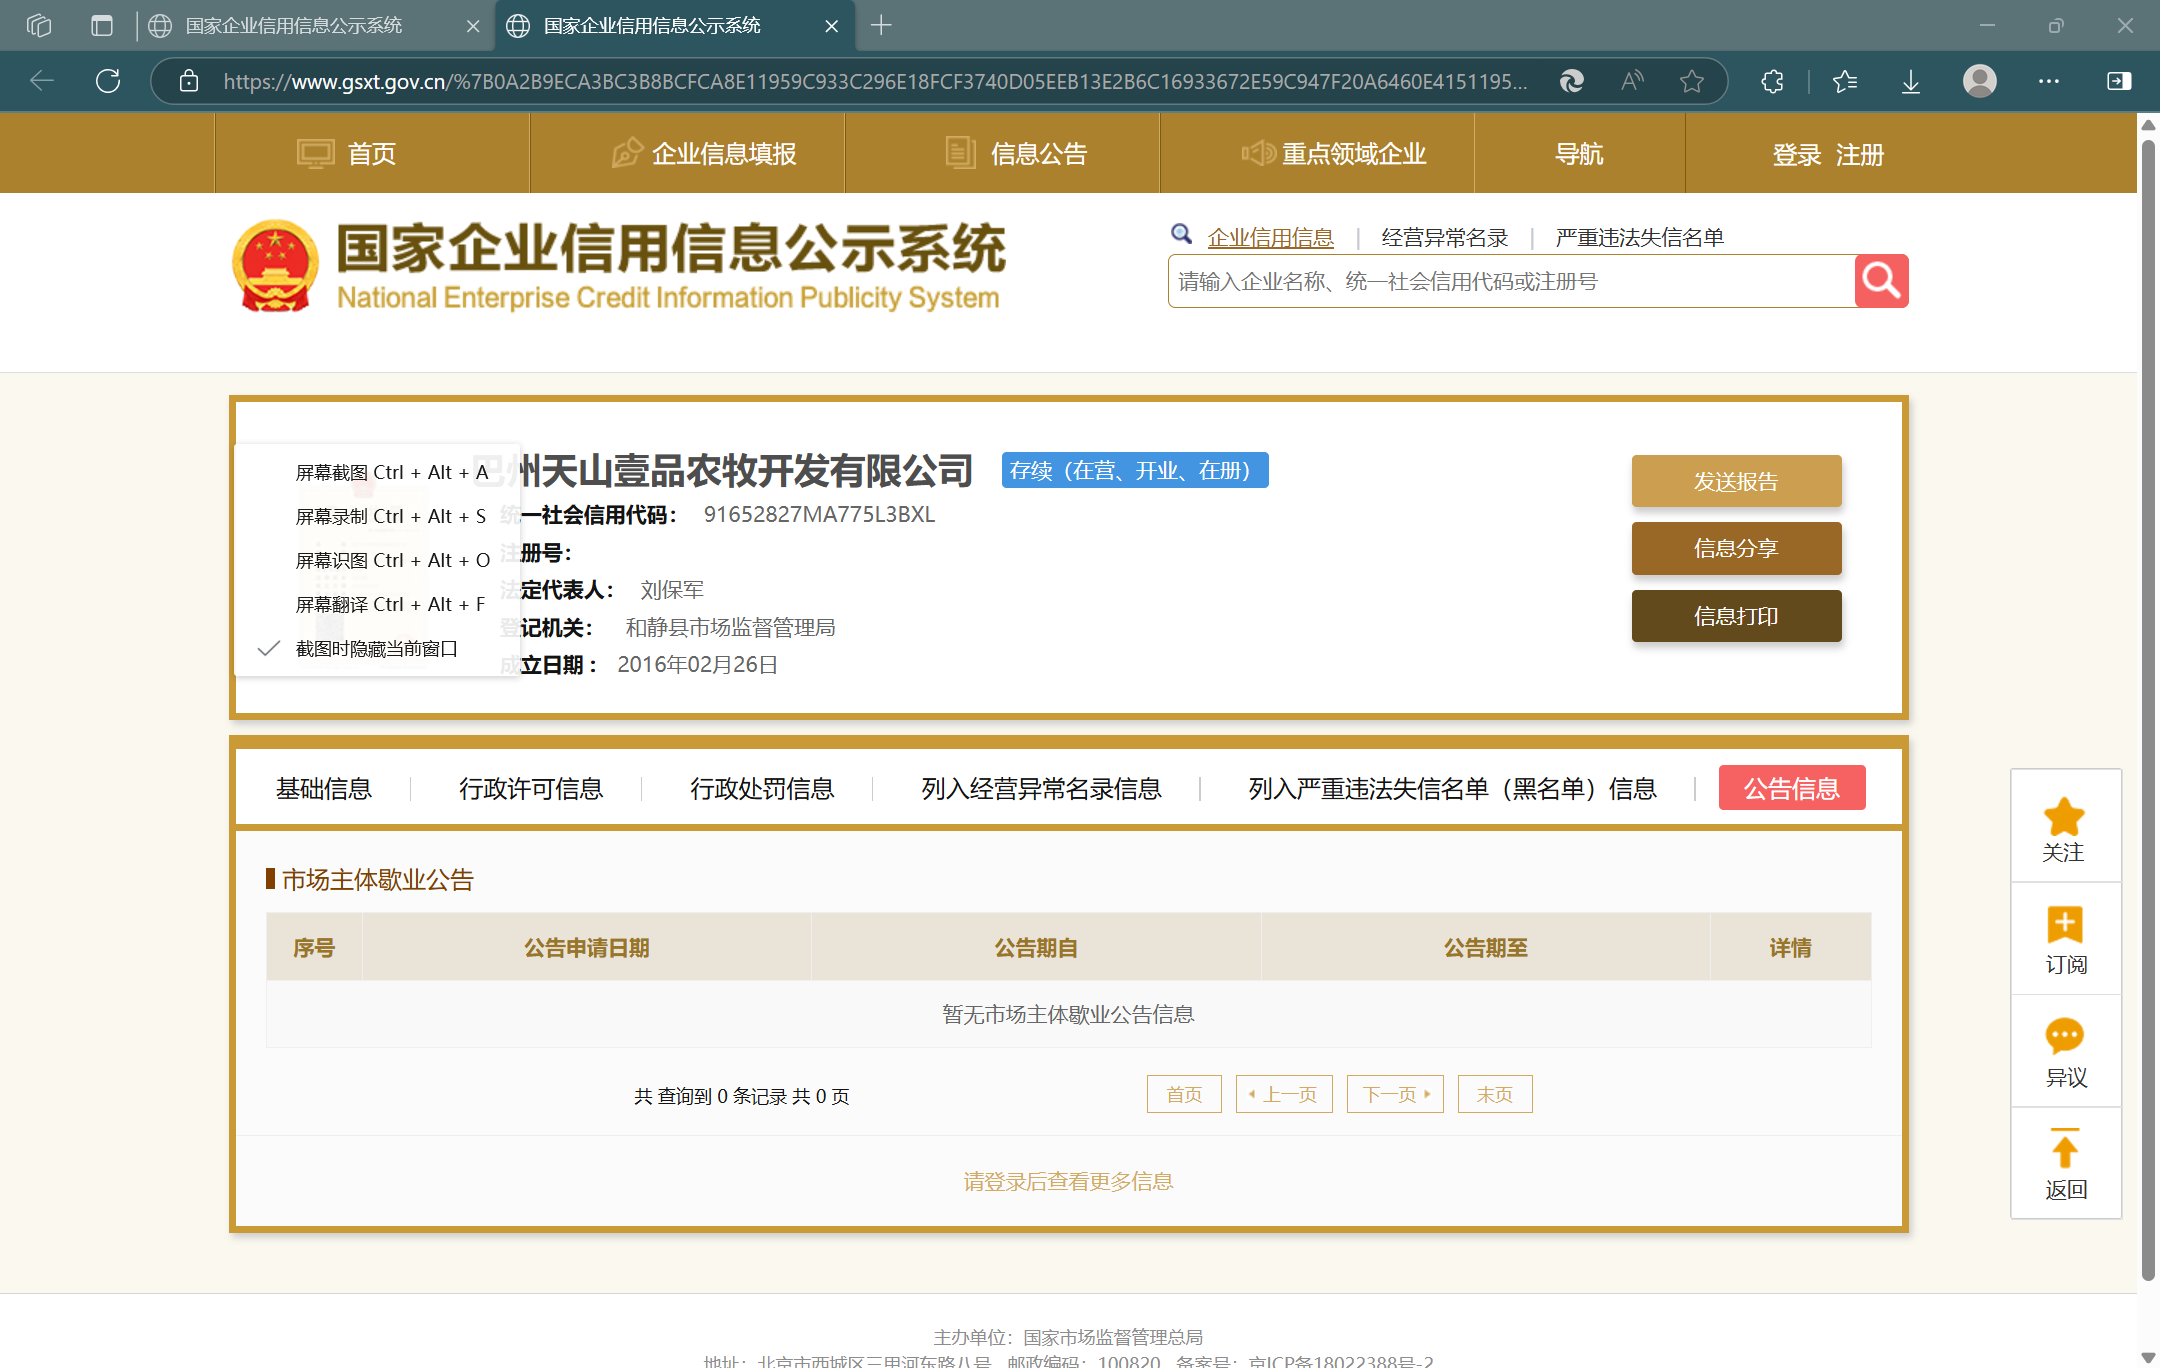Select 严重违法失信名单 search category

coord(1639,237)
